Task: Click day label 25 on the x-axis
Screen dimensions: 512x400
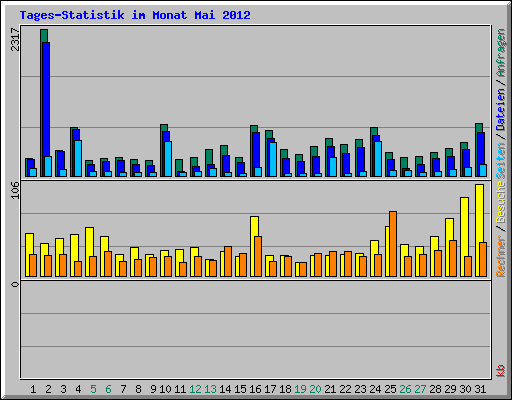Action: tap(390, 389)
